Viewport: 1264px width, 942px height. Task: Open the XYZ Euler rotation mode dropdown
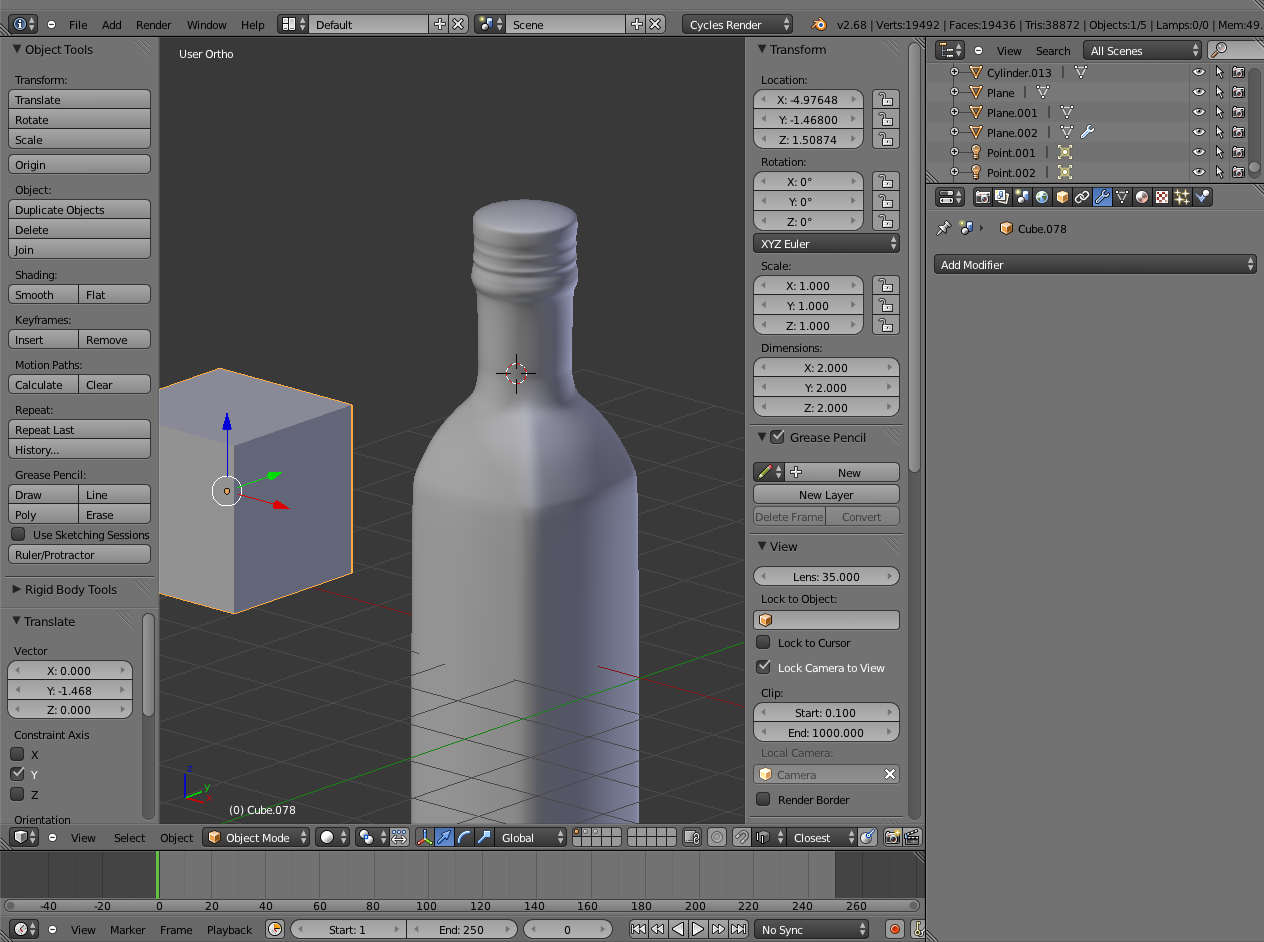[826, 243]
